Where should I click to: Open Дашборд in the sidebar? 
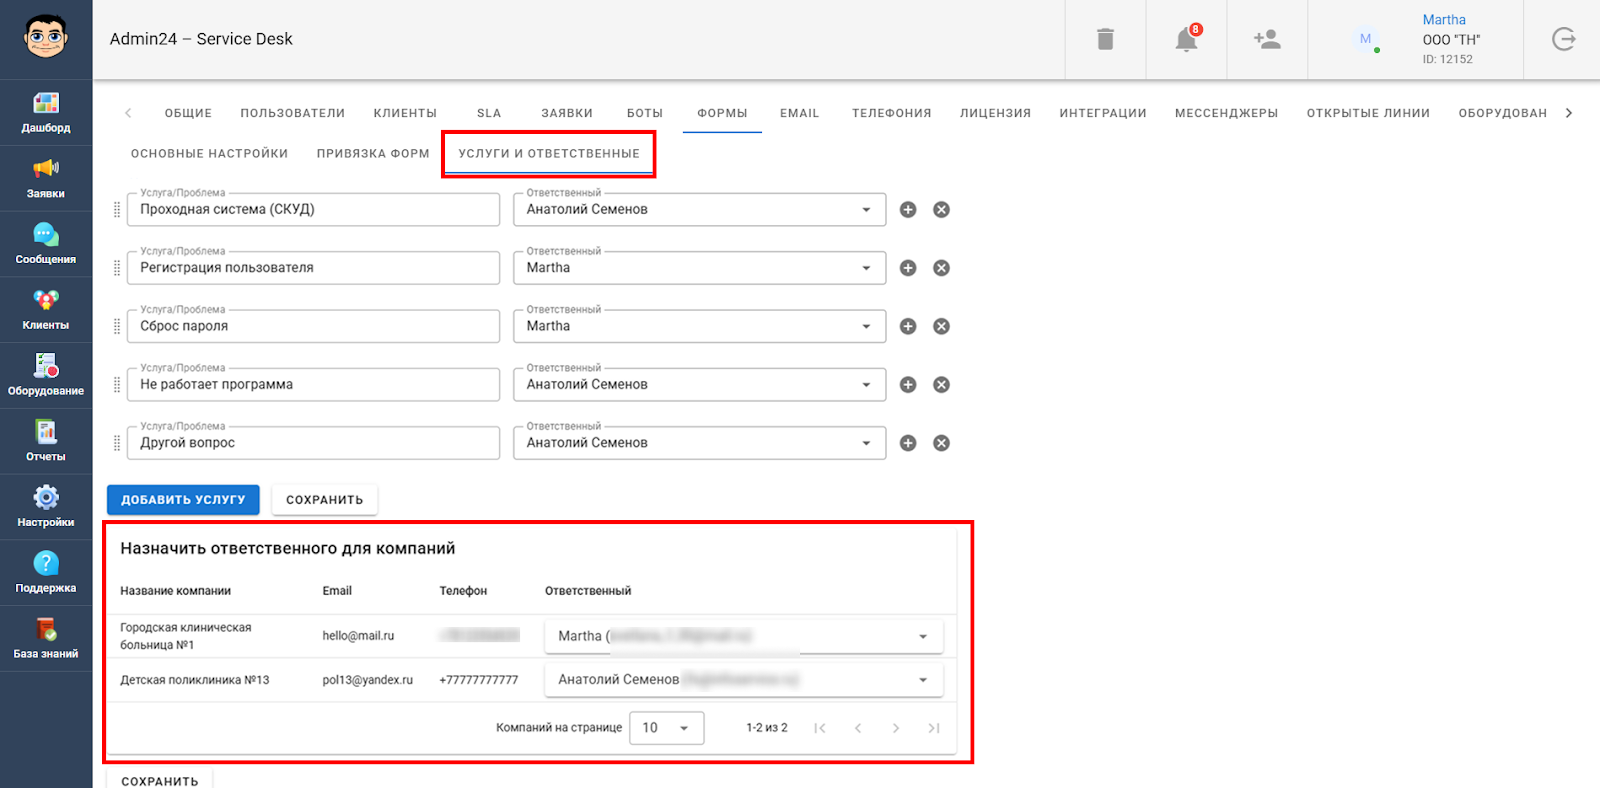(46, 112)
